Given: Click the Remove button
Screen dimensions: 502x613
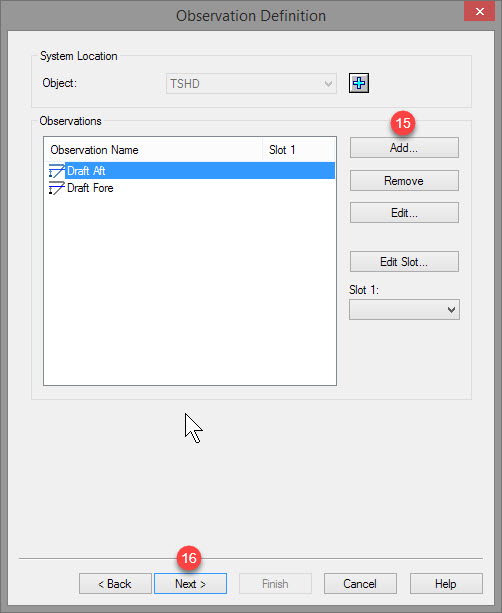Looking at the screenshot, I should pos(404,181).
